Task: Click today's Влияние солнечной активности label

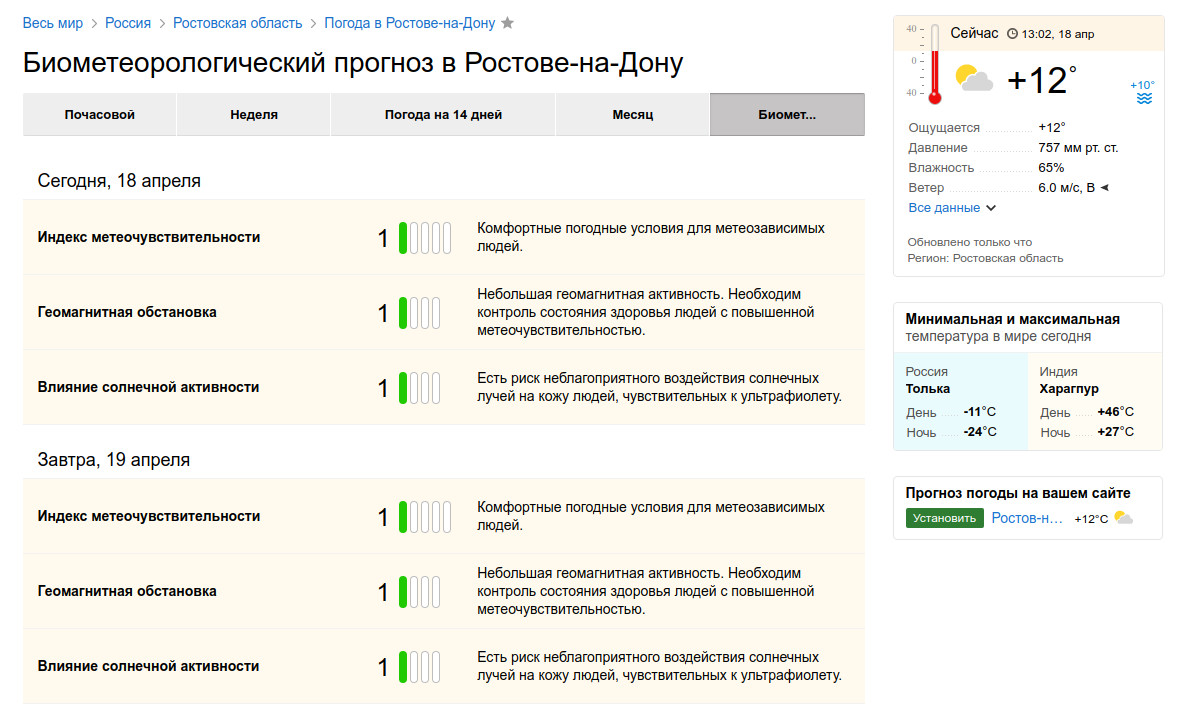Action: pos(148,388)
